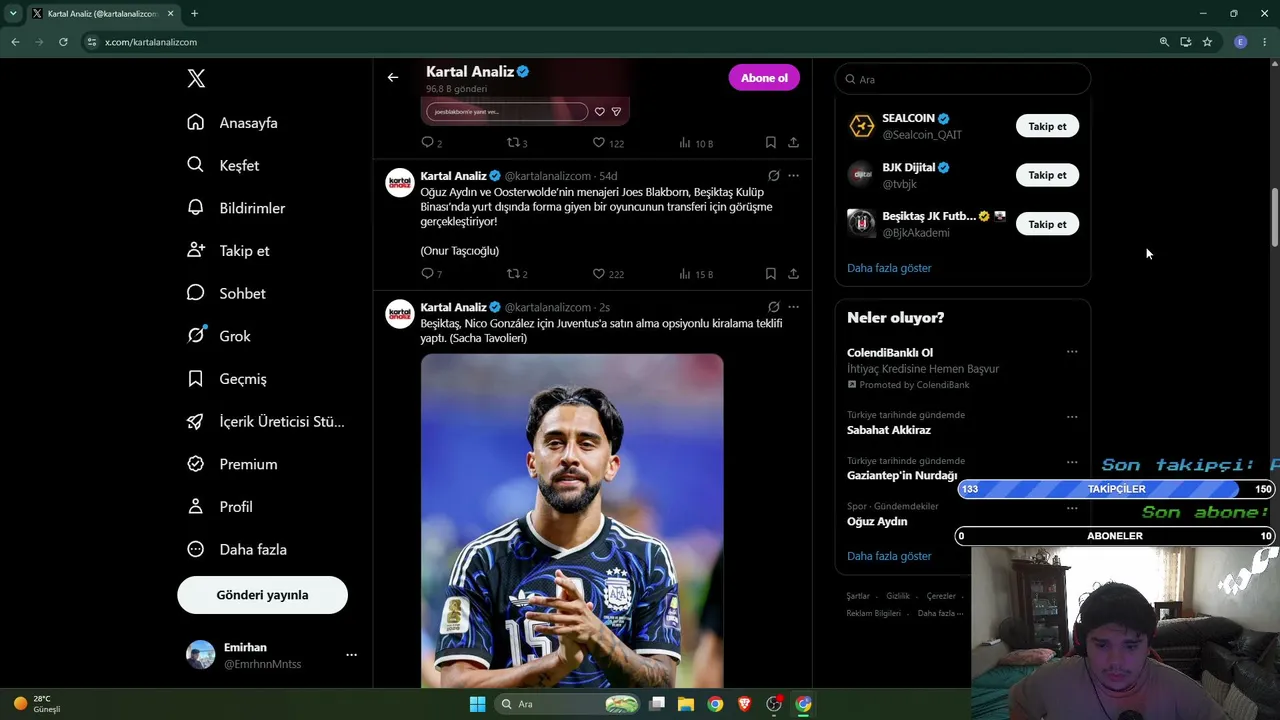Open the Chrome zoom magnifier icon
This screenshot has height=720, width=1280.
point(1164,42)
